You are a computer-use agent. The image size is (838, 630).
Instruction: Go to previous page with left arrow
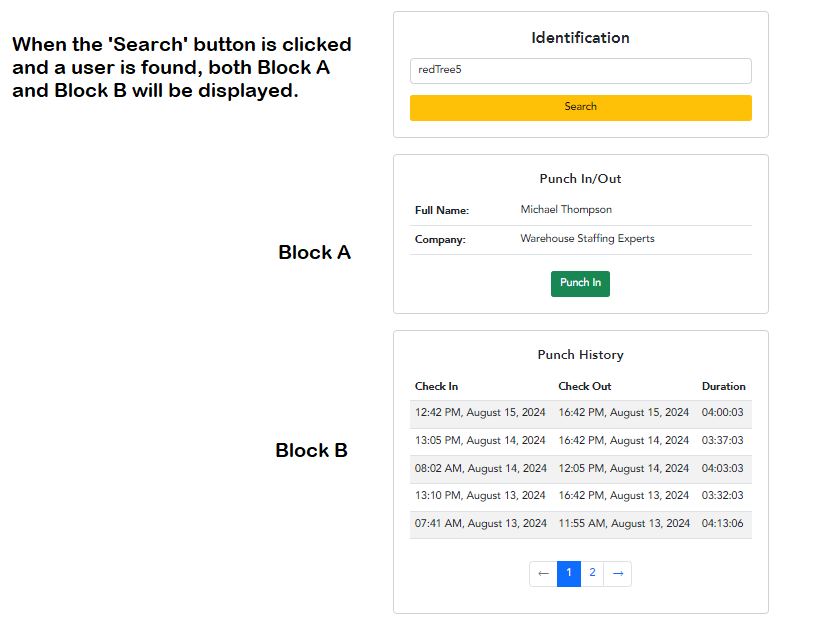click(543, 573)
